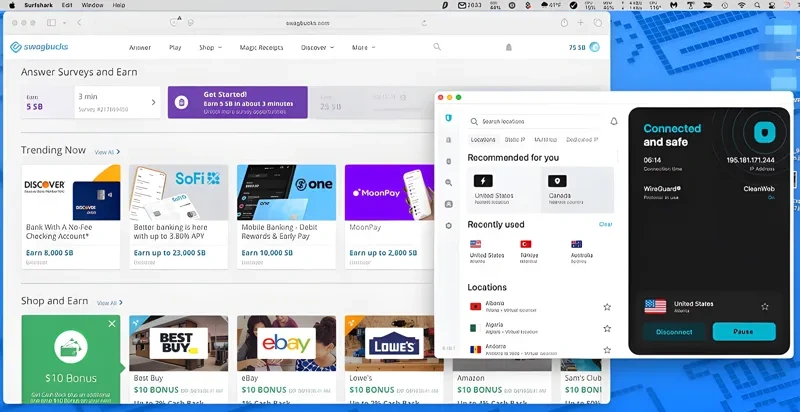Favorite Algeria with its star icon

click(607, 328)
